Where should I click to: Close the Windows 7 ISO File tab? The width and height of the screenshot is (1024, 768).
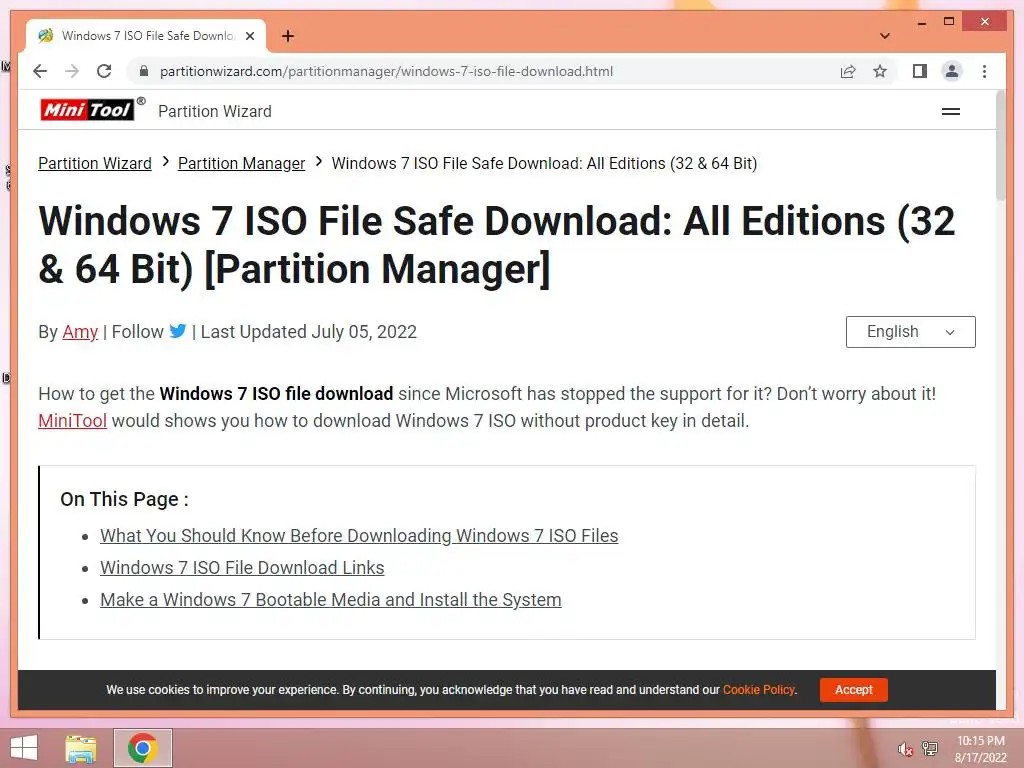pos(249,36)
